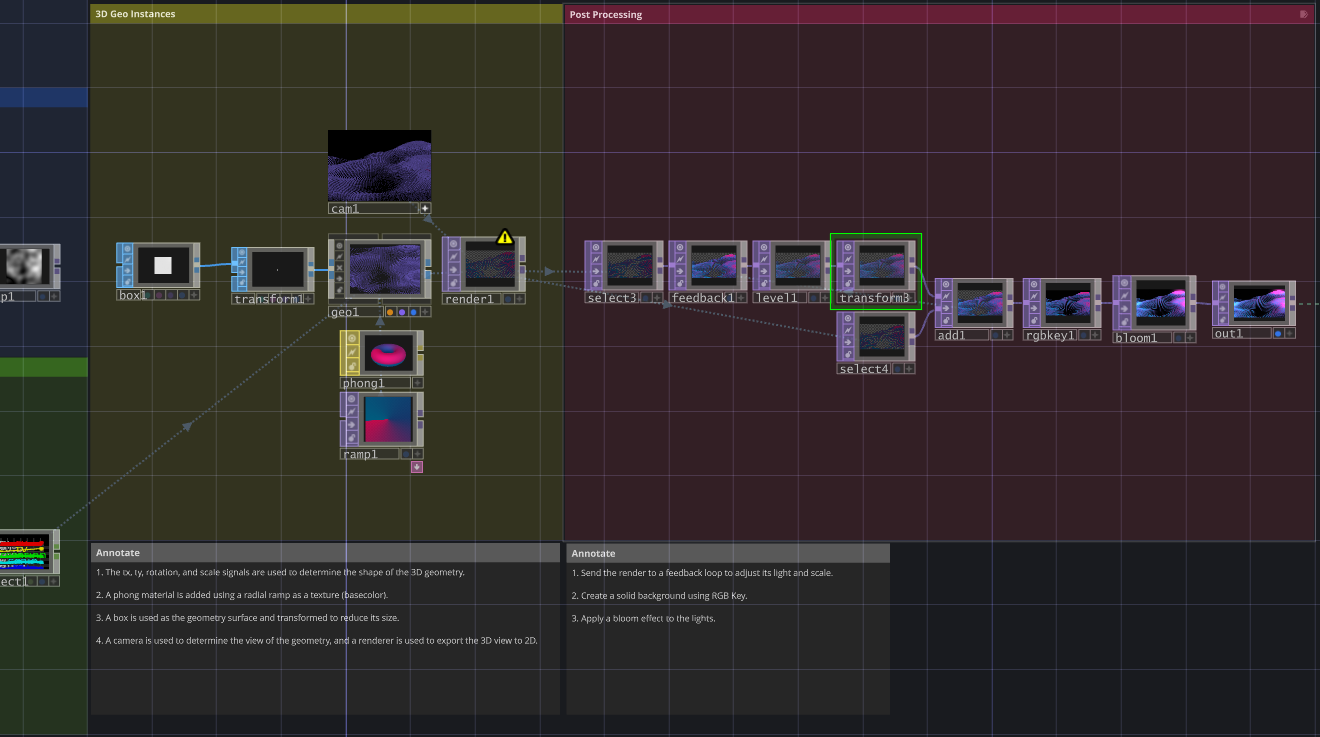Click the circular viewer flag on bloom1
Image resolution: width=1320 pixels, height=737 pixels.
(x=1123, y=282)
